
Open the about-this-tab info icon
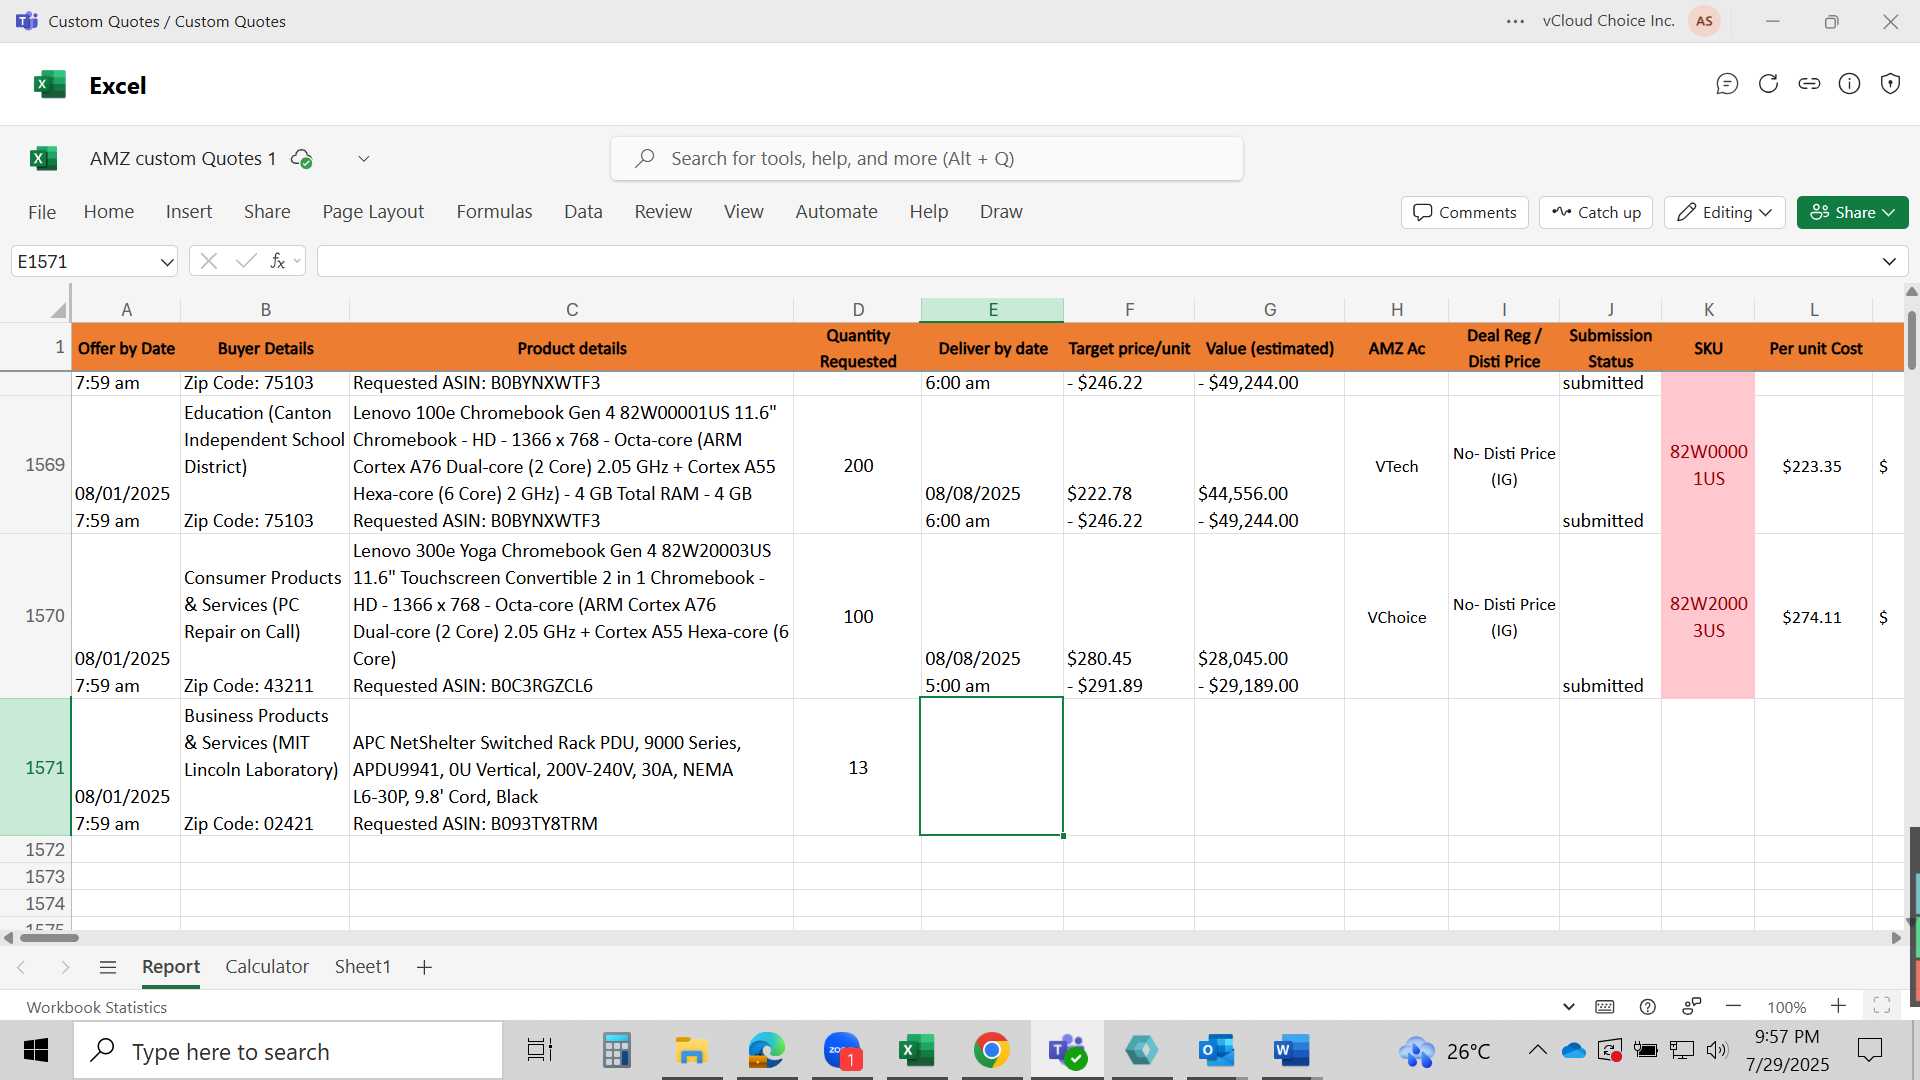1850,84
